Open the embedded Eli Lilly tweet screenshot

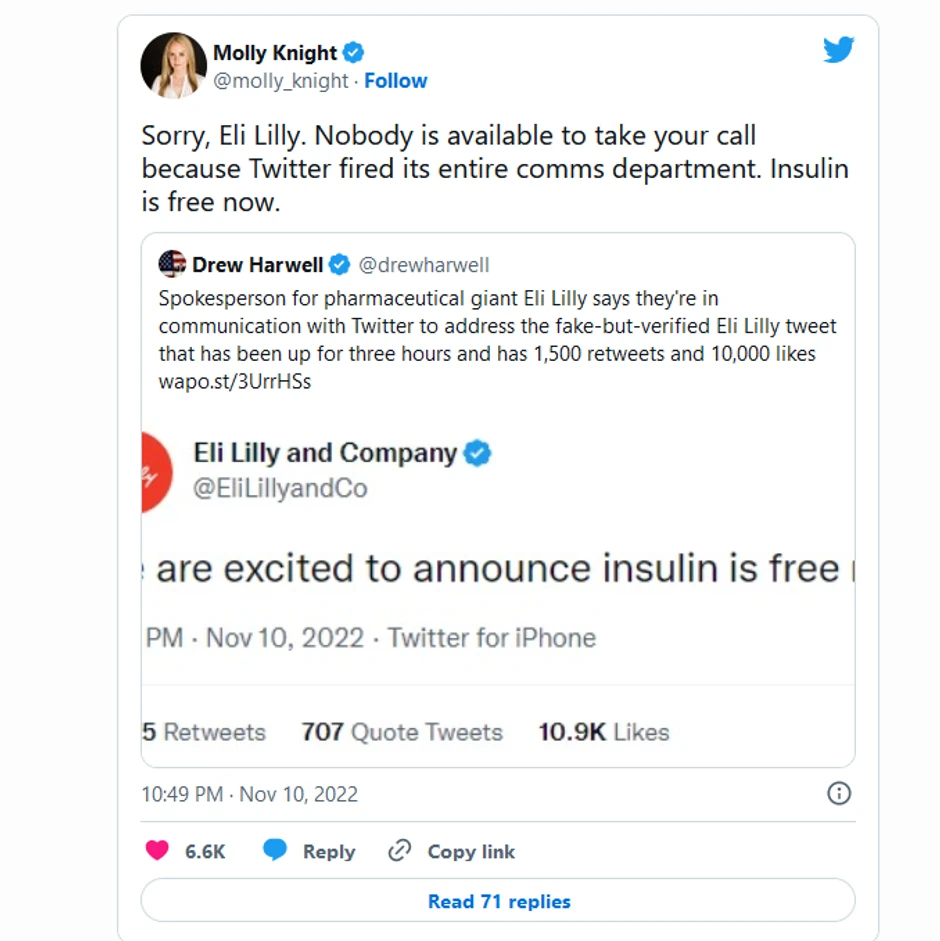(x=497, y=580)
